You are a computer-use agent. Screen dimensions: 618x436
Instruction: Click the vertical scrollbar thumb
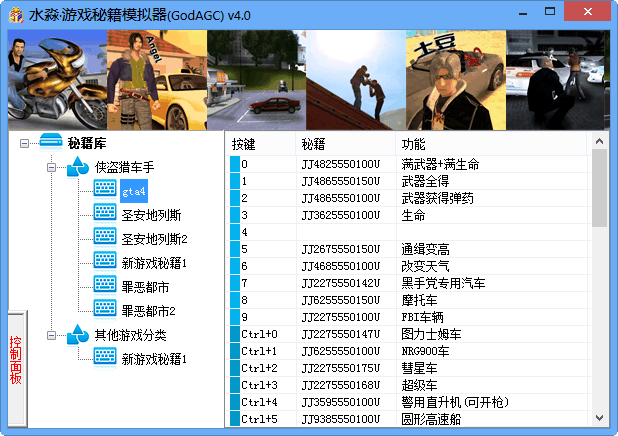(599, 188)
